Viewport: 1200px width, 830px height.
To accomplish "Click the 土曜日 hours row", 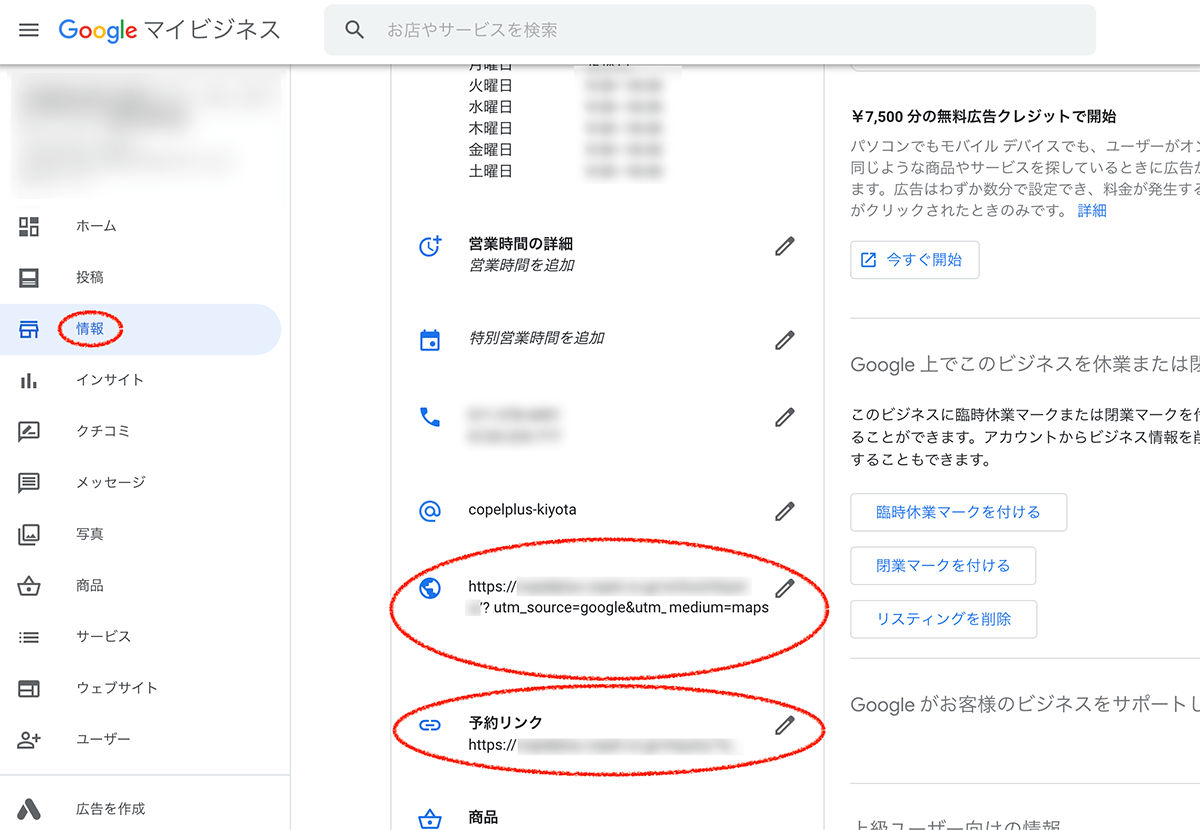I will tap(566, 172).
